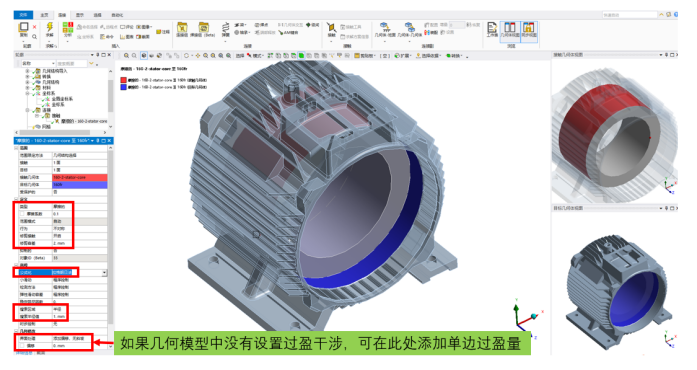697x370 pixels.
Task: Collapse the ribbon with the up chevron
Action: coord(661,15)
